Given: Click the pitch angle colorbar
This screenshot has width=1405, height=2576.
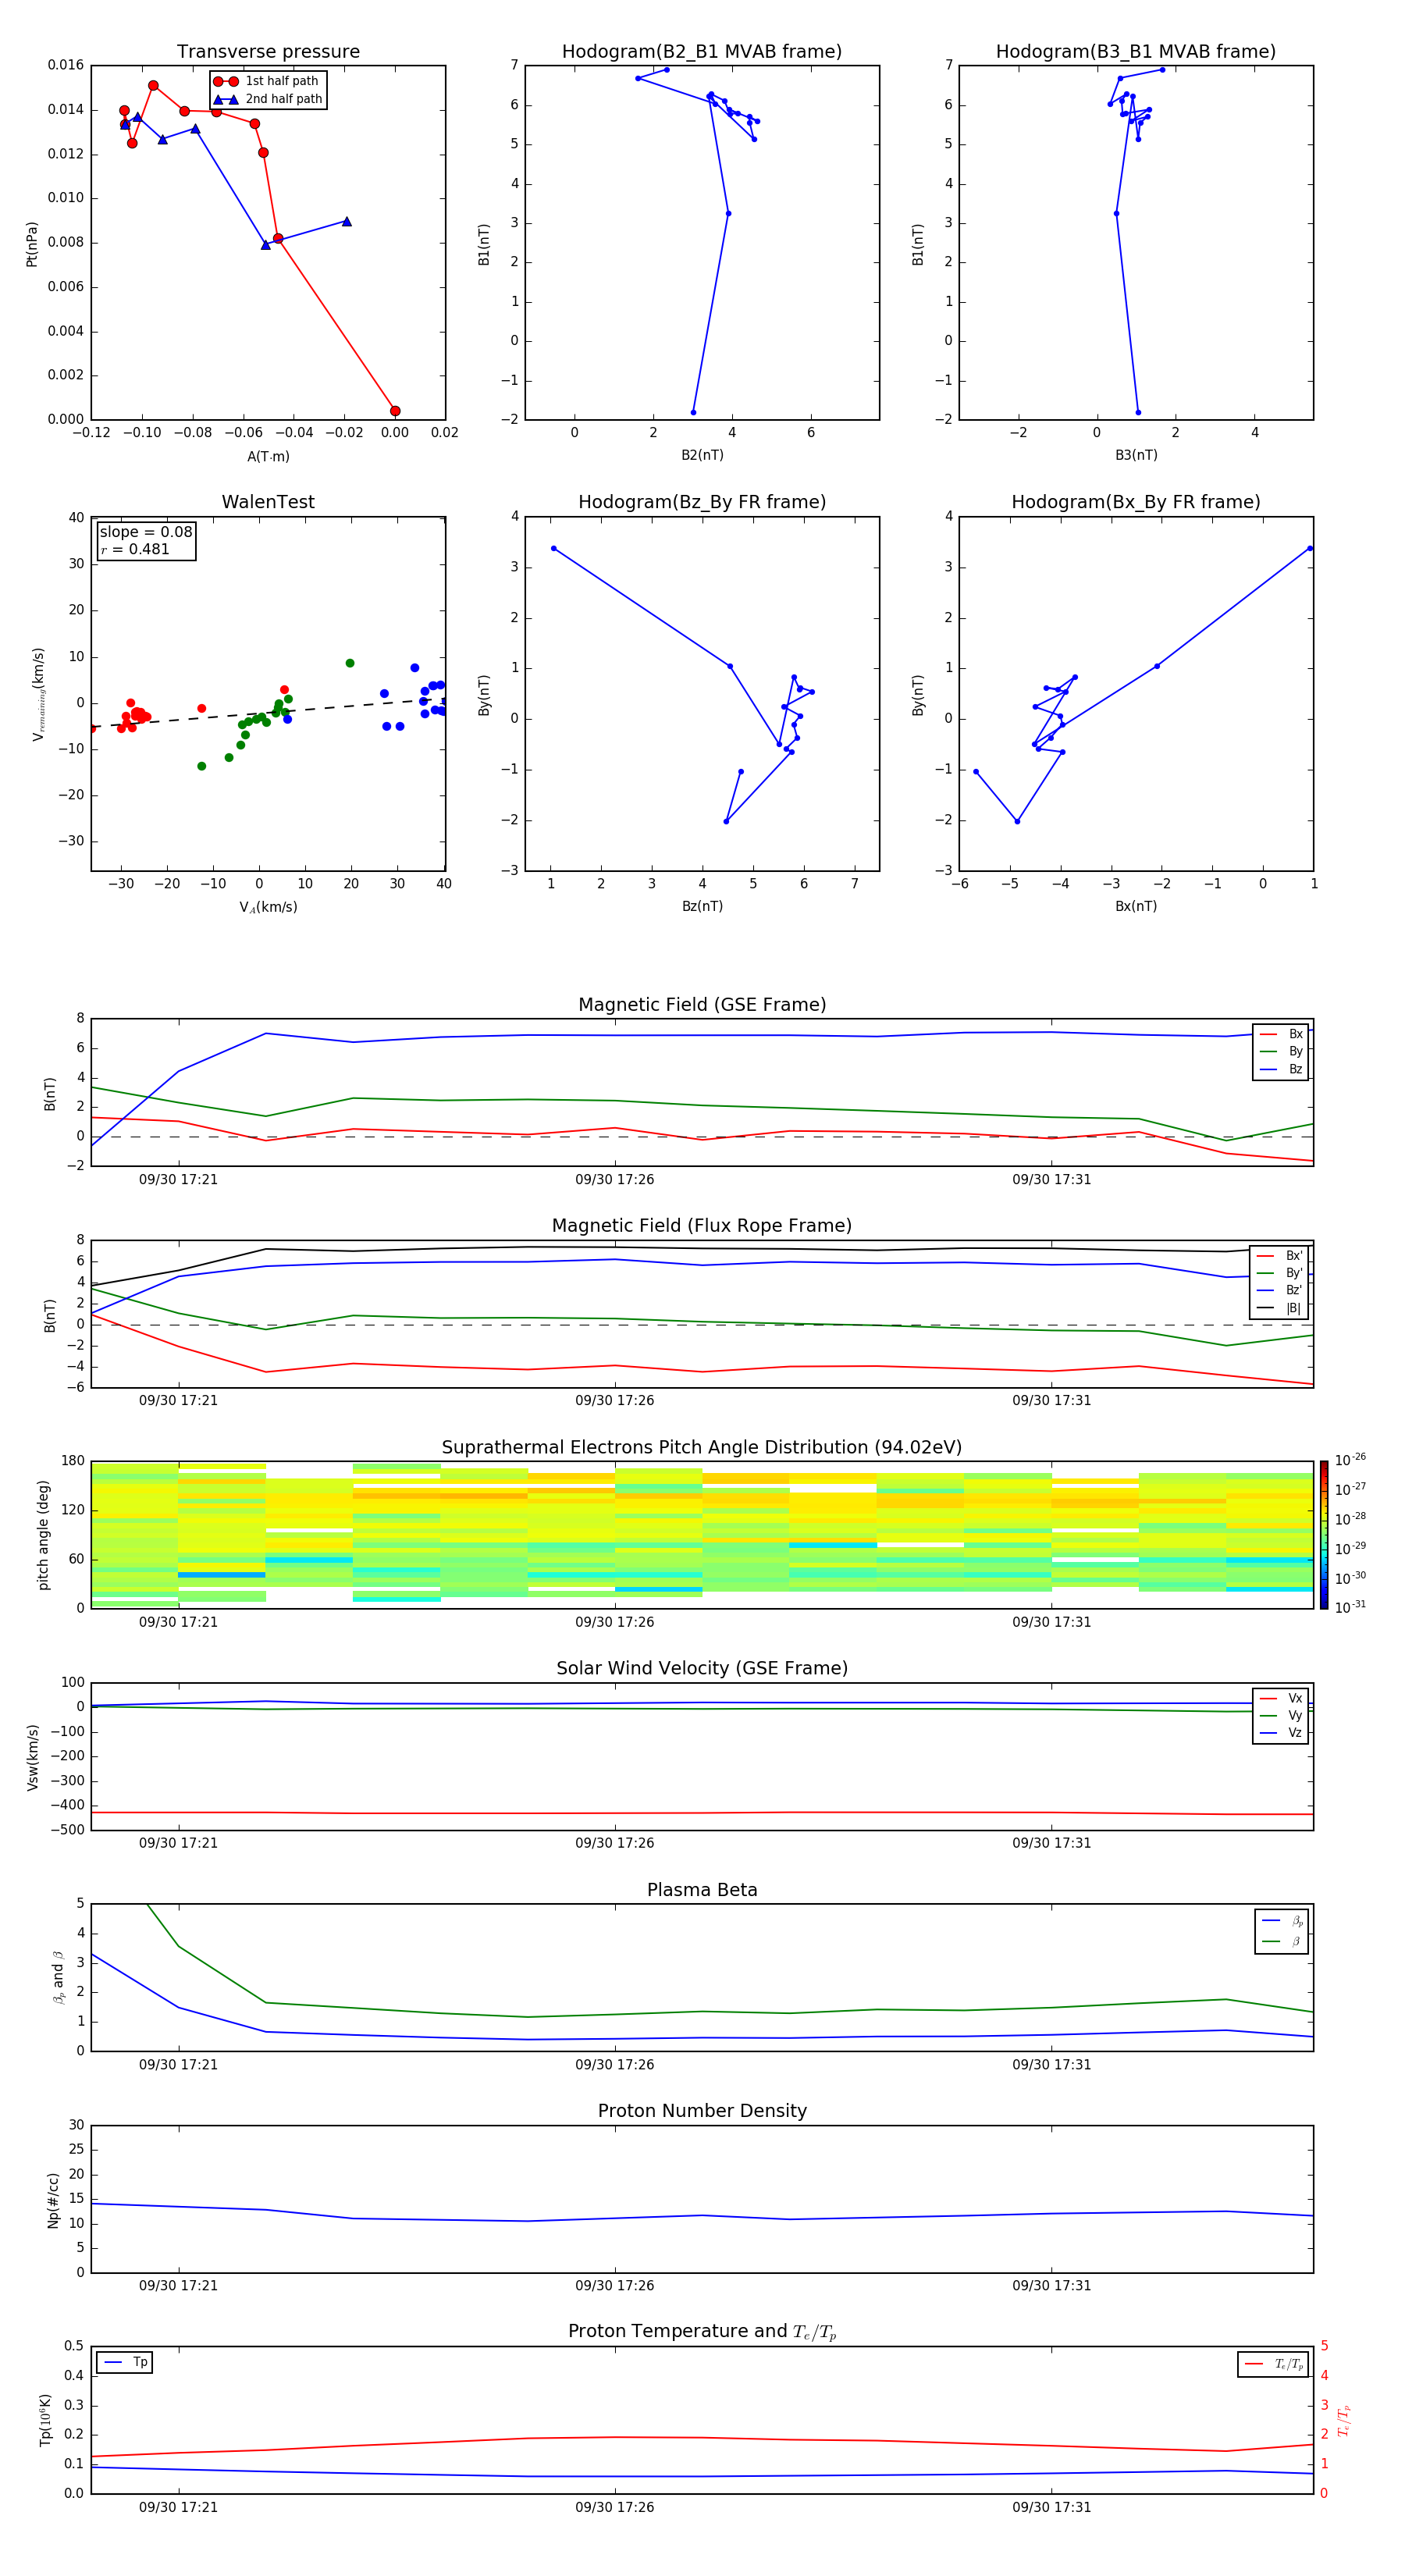Looking at the screenshot, I should pyautogui.click(x=1324, y=1535).
